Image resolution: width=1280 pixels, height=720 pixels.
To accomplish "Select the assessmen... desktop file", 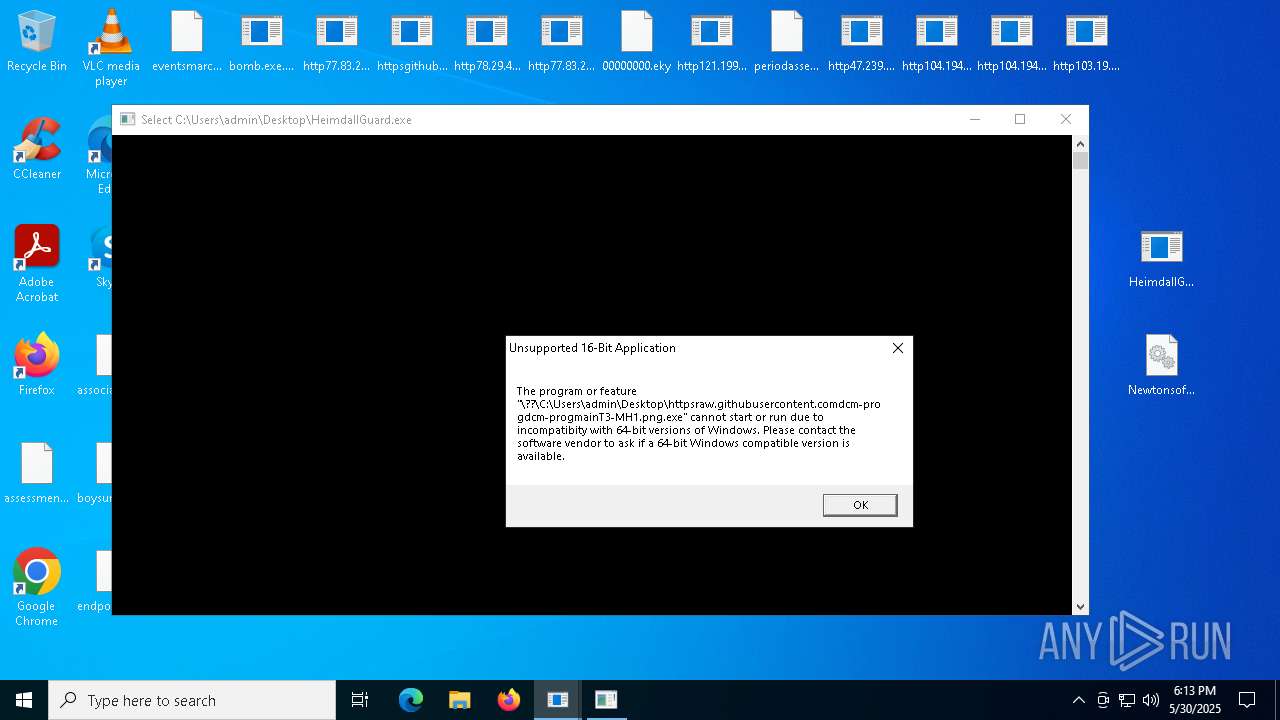I will 37,473.
